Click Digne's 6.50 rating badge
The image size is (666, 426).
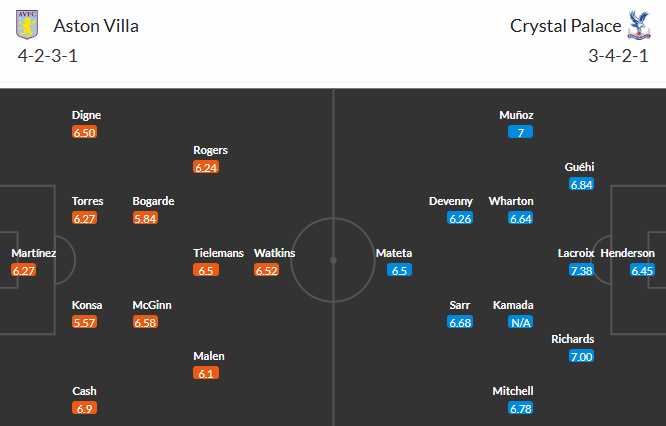tap(85, 132)
